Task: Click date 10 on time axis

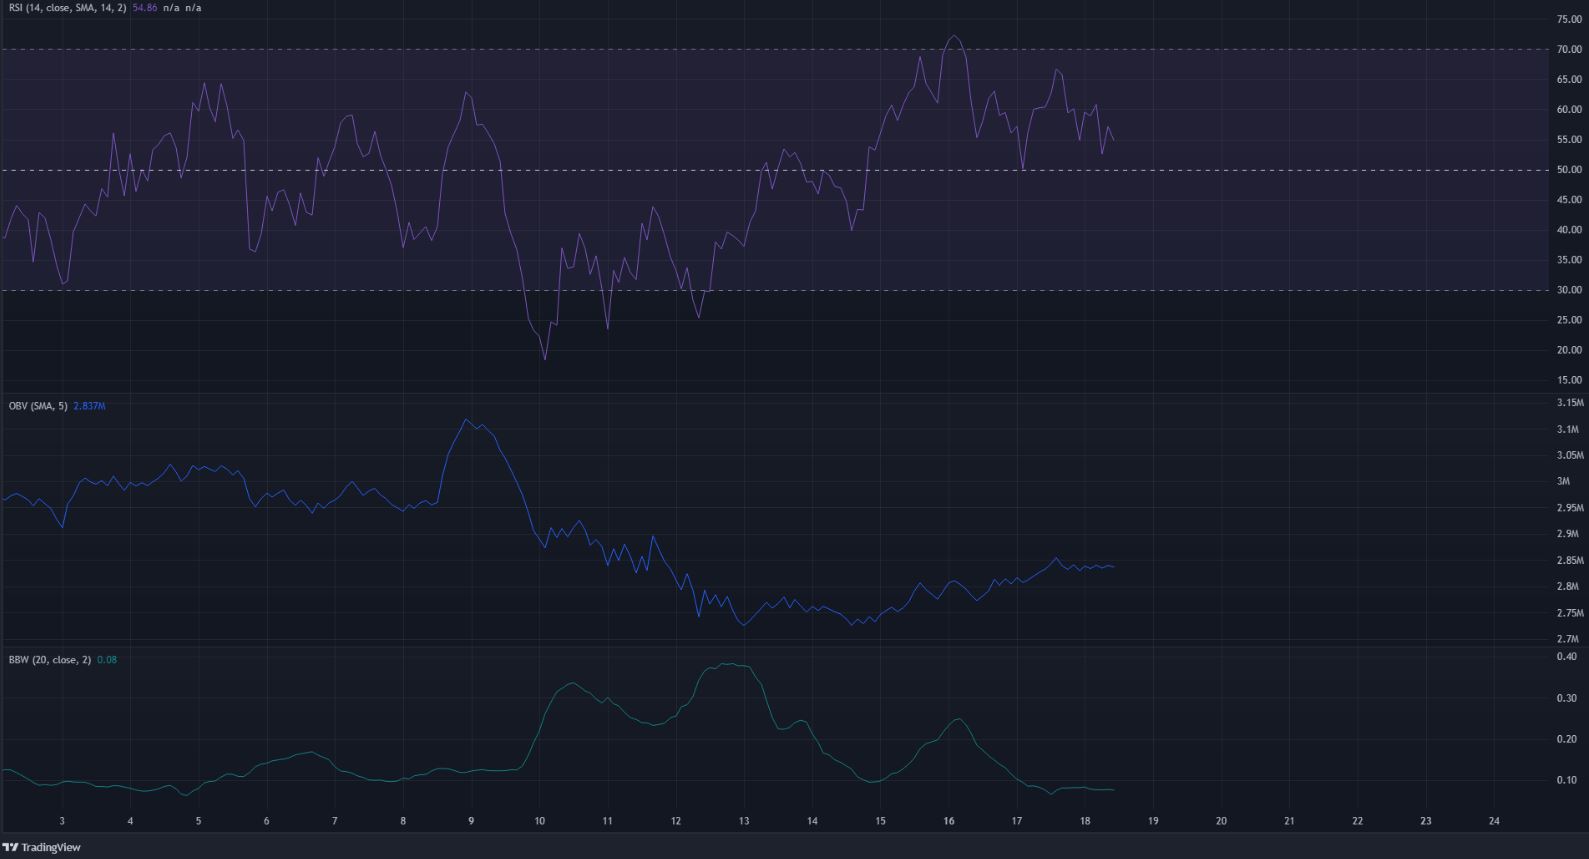Action: point(539,821)
